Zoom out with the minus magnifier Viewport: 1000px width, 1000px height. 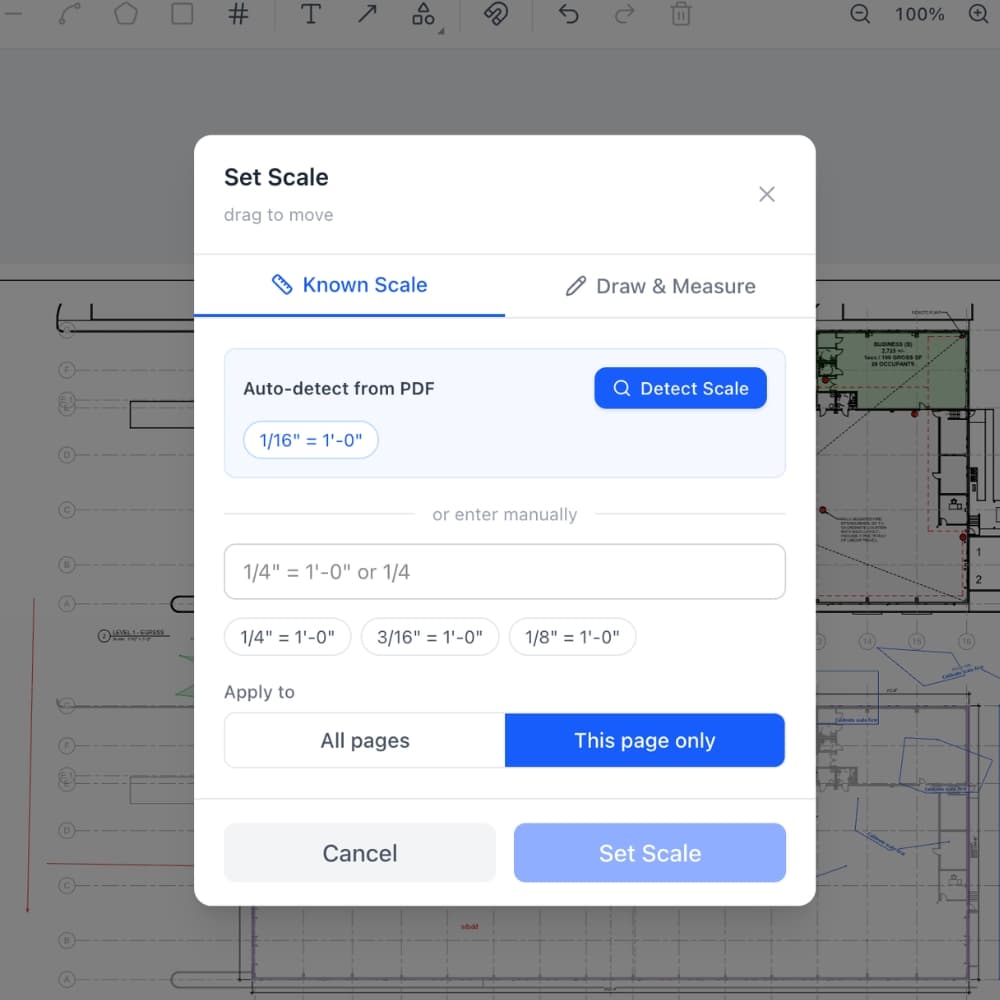[x=860, y=15]
